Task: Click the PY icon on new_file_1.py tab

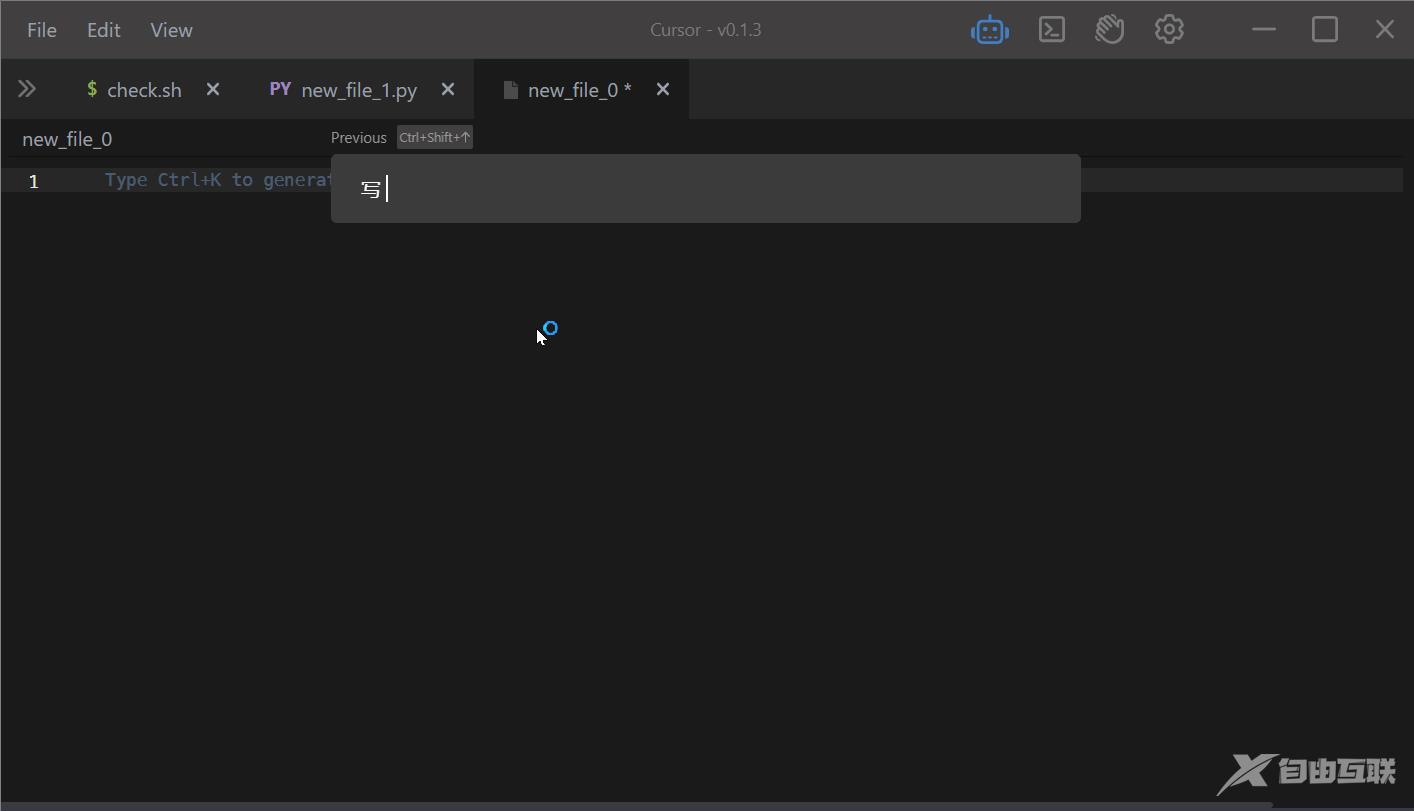Action: point(280,89)
